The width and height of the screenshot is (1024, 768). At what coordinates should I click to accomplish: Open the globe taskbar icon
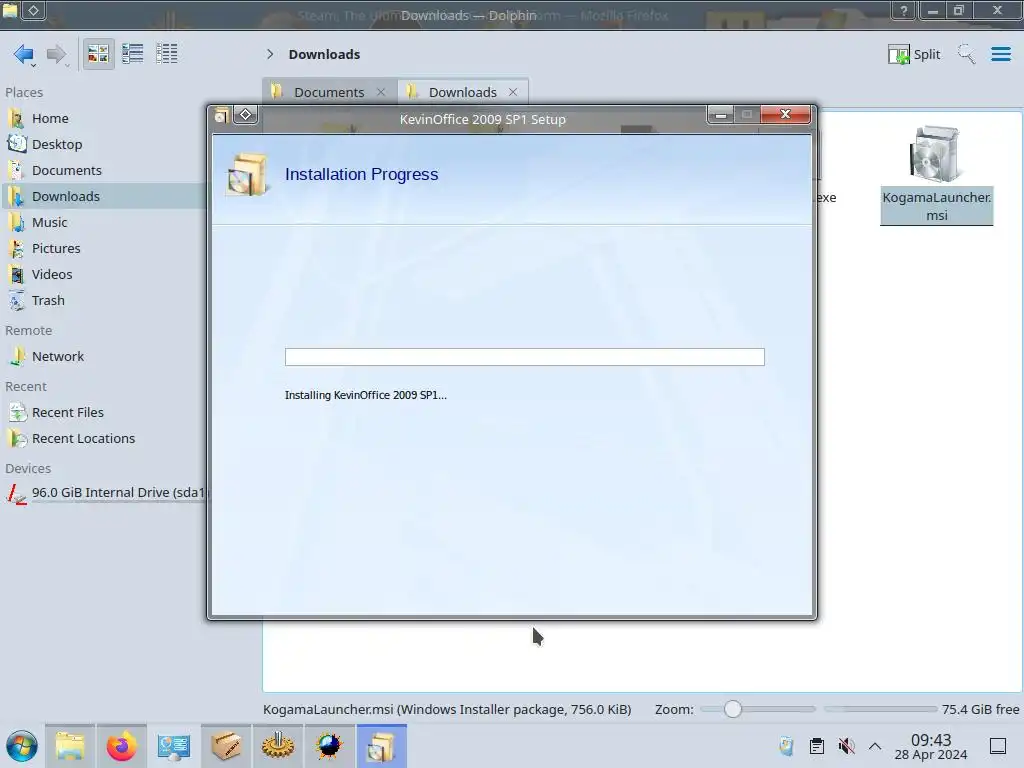(x=329, y=746)
